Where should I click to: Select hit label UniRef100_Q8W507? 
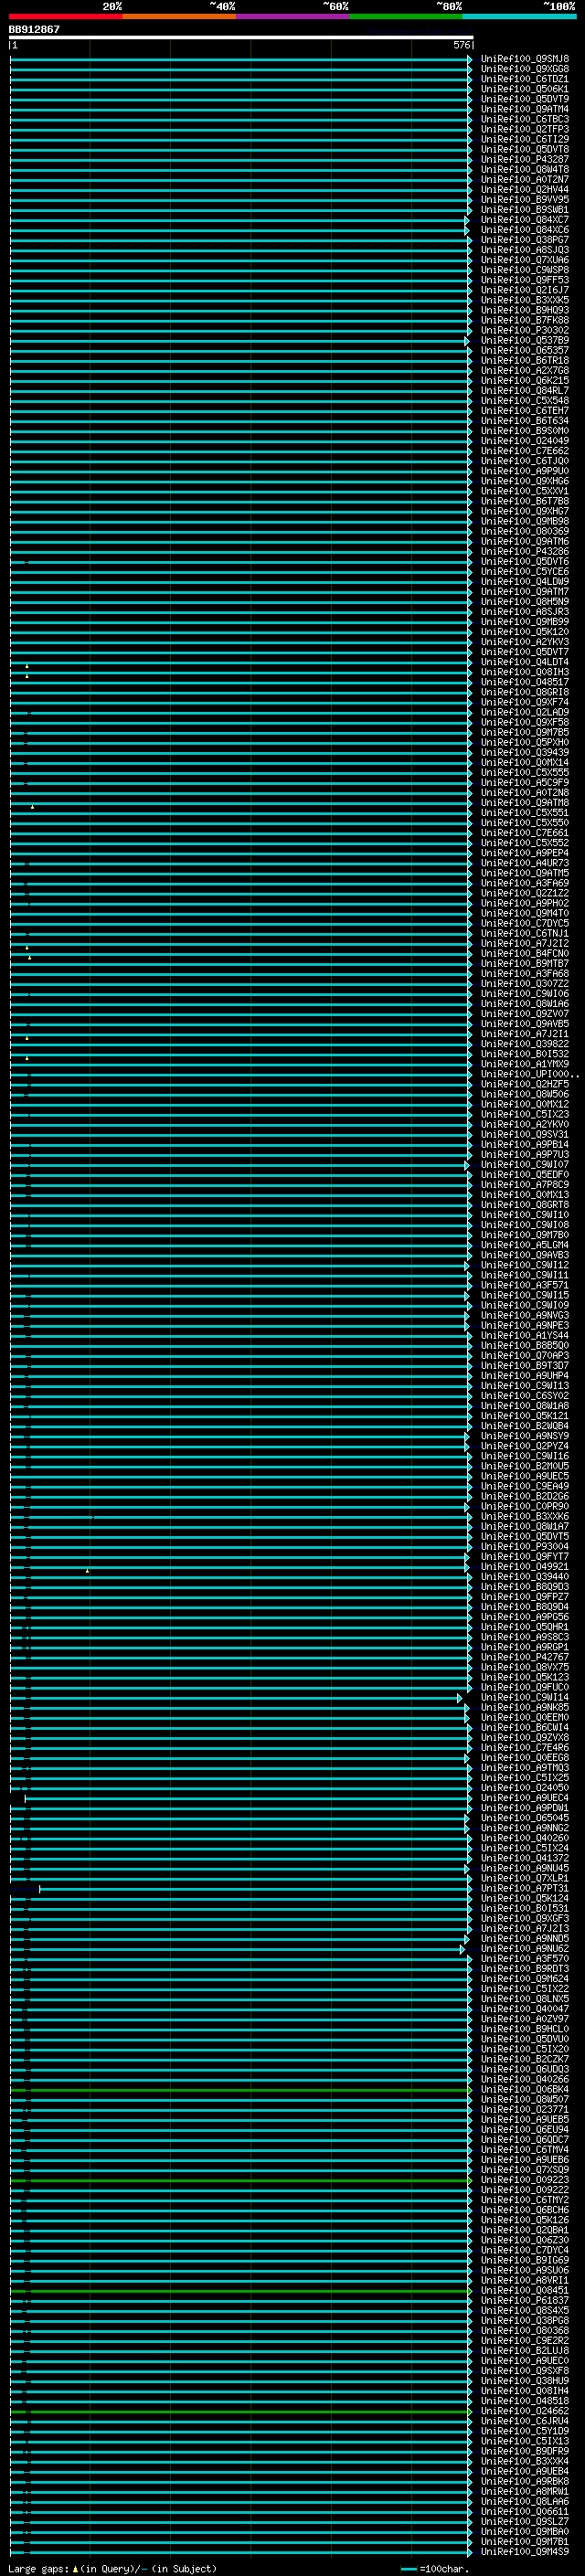pyautogui.click(x=524, y=2100)
